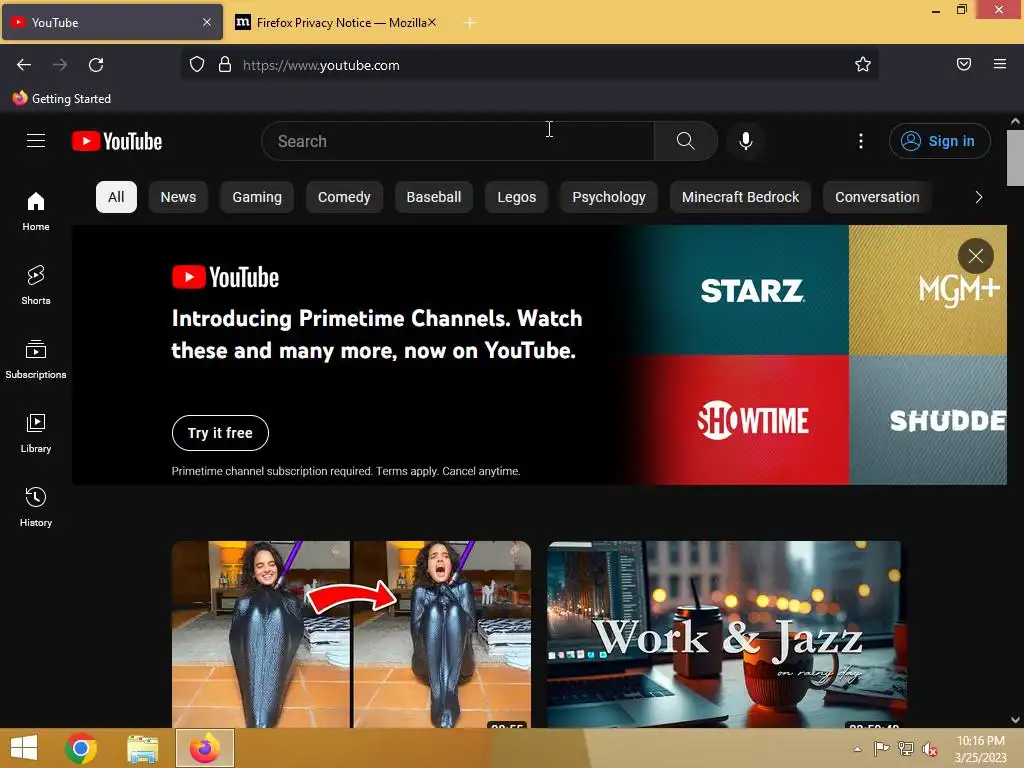Screen dimensions: 1024x768
Task: Open Firefox application menu
Action: (1000, 64)
